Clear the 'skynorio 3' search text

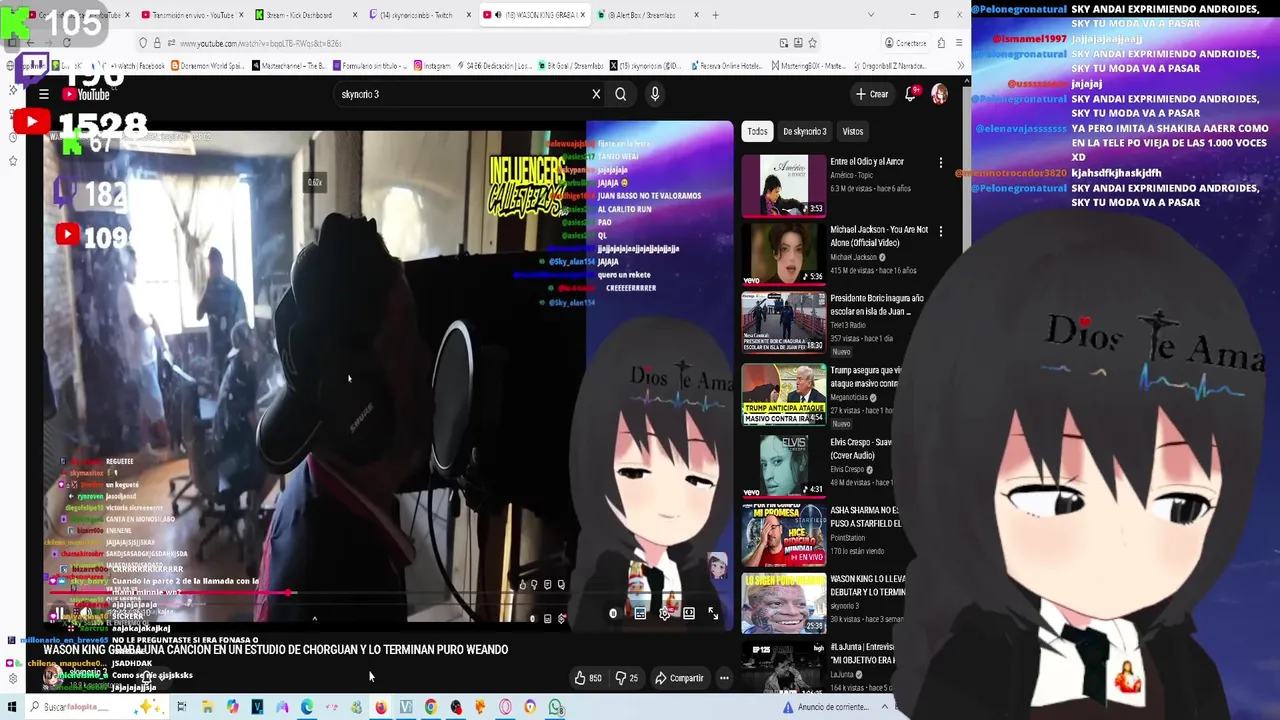pyautogui.click(x=596, y=94)
